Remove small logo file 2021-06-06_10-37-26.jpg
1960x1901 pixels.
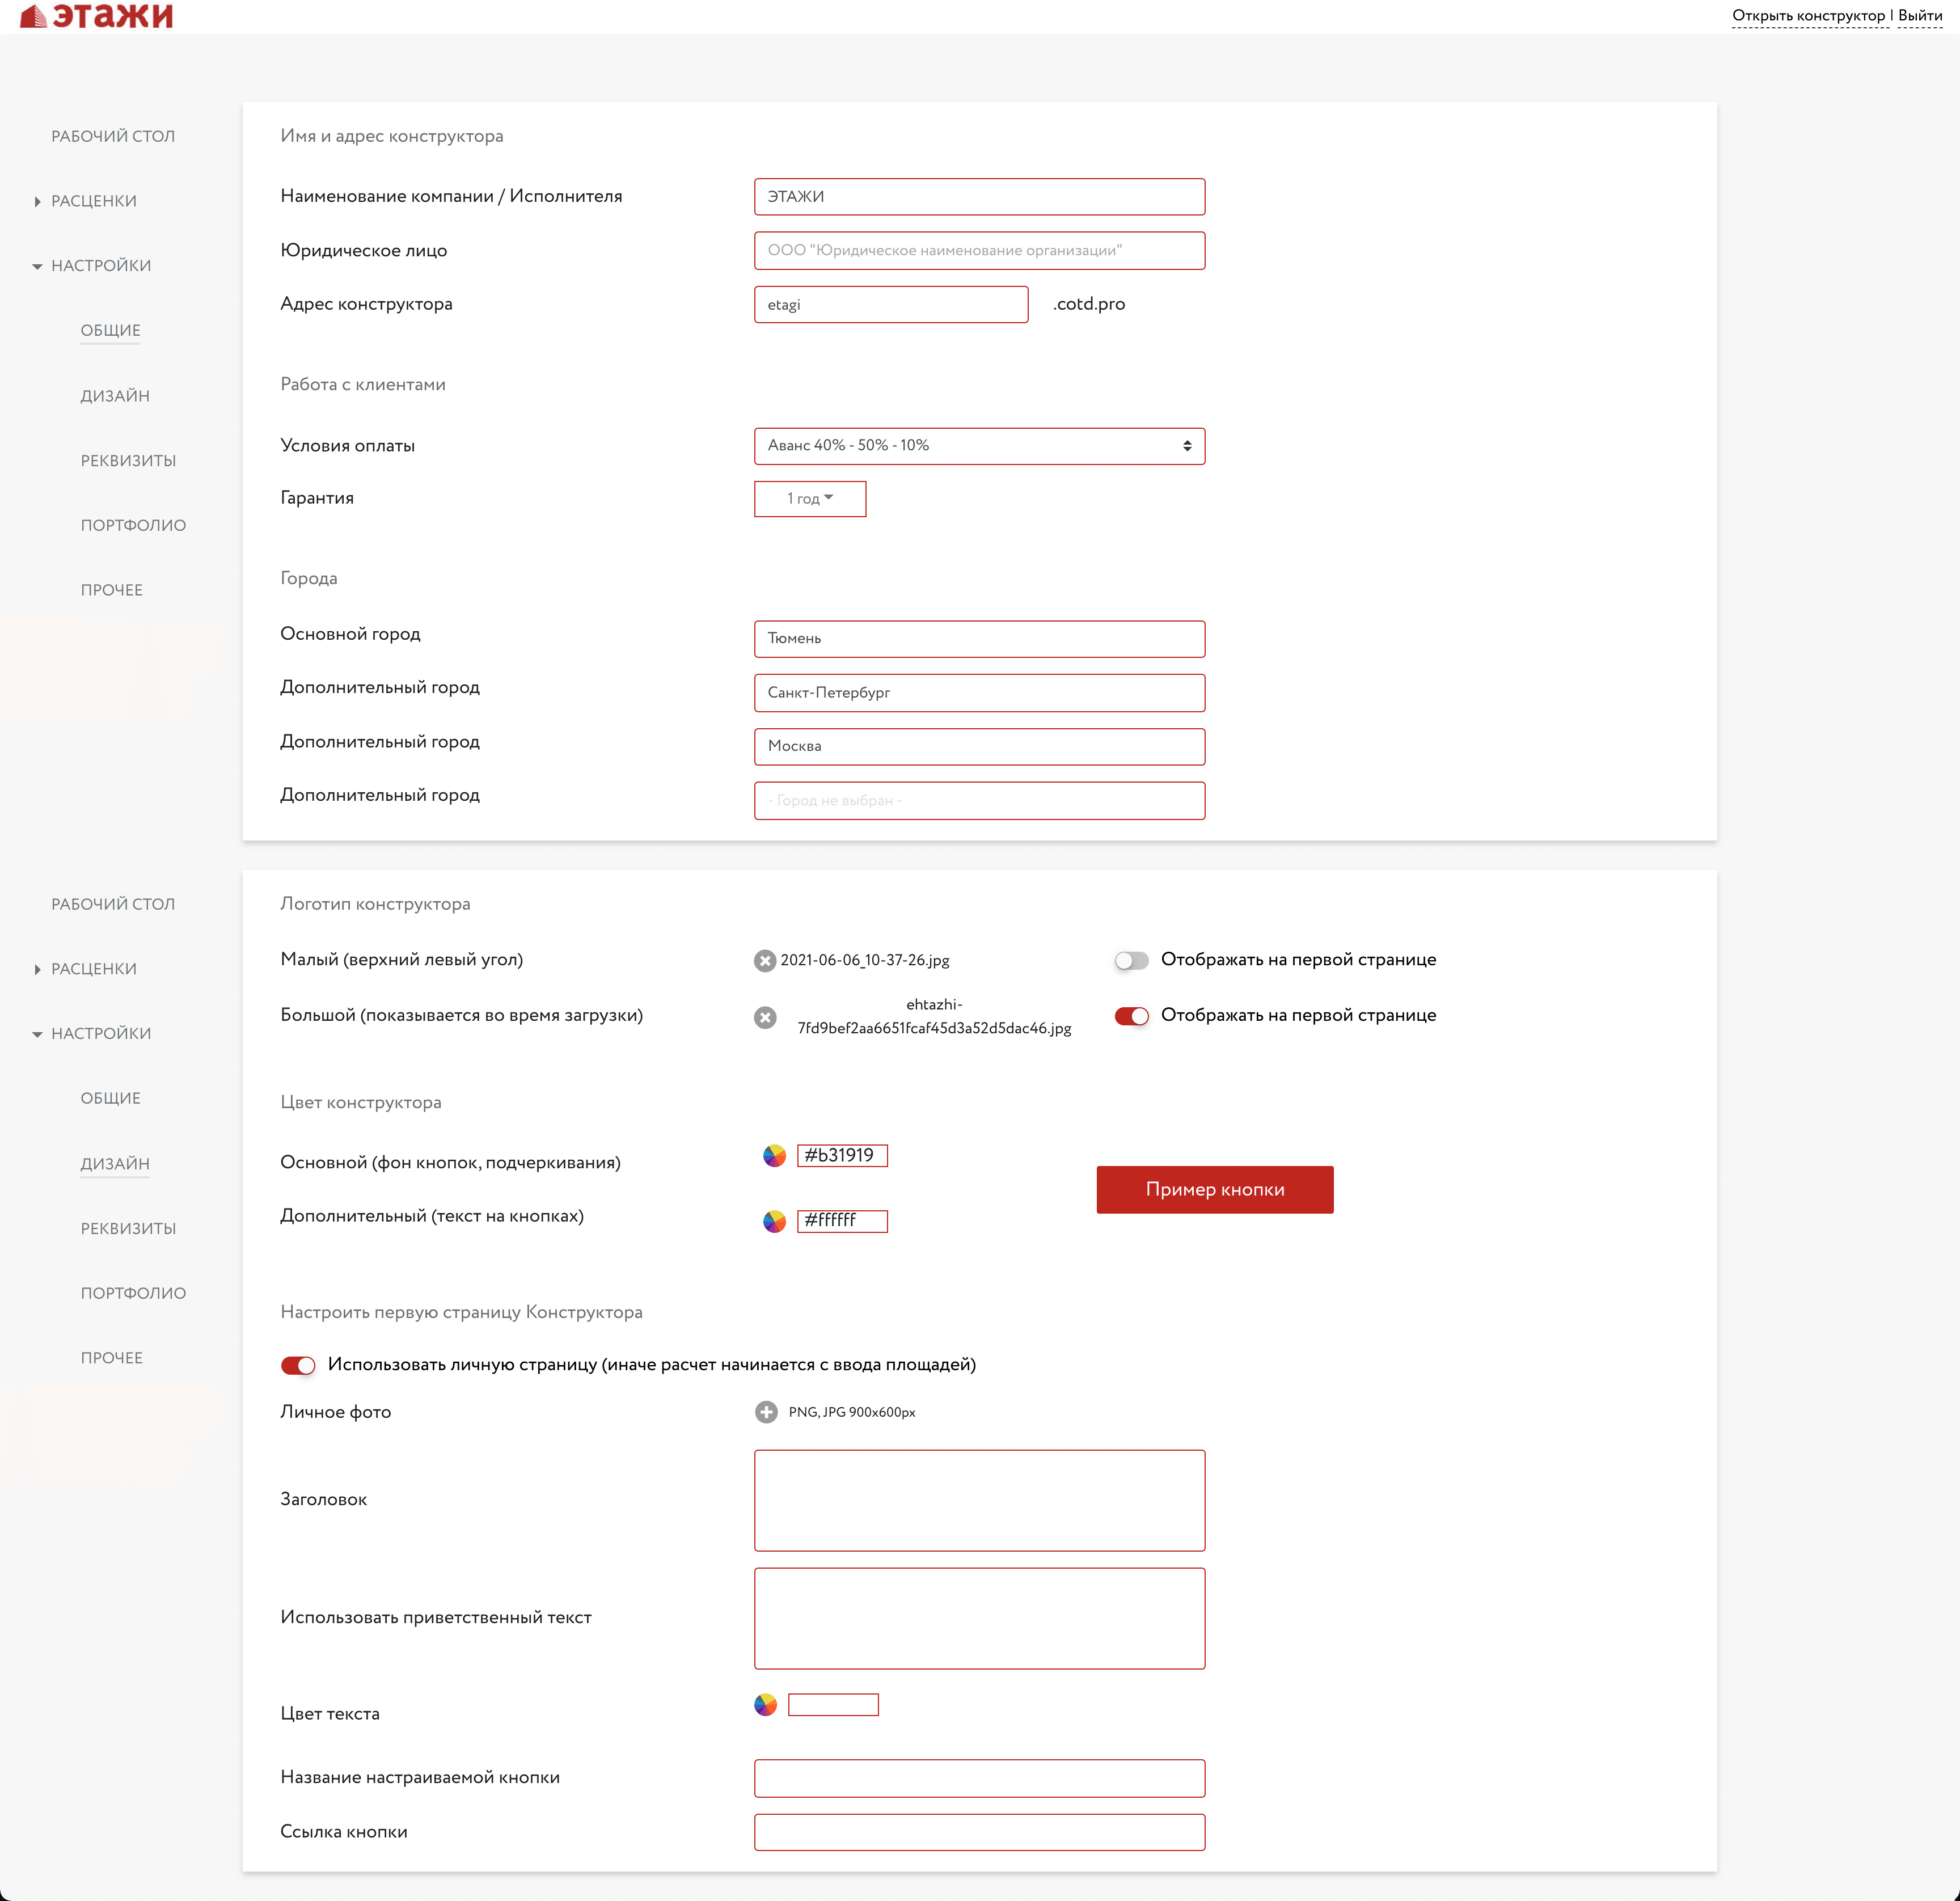point(765,960)
